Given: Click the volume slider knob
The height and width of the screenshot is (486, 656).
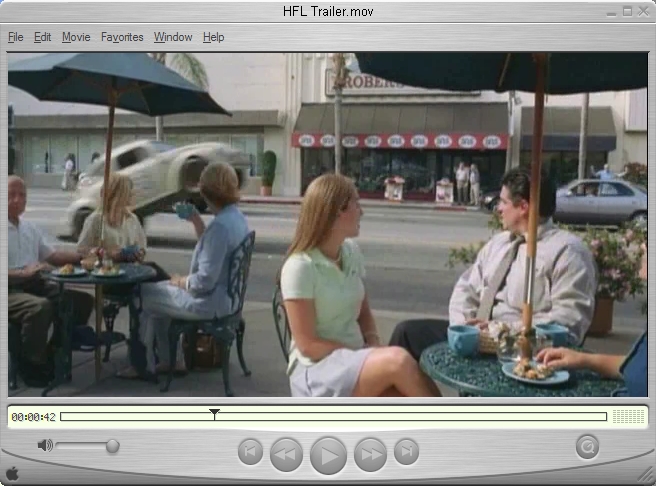Looking at the screenshot, I should click(112, 446).
